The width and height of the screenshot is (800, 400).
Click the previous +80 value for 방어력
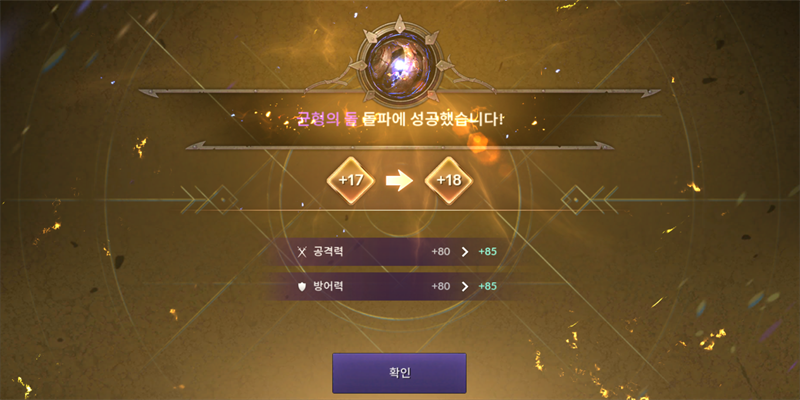(441, 286)
